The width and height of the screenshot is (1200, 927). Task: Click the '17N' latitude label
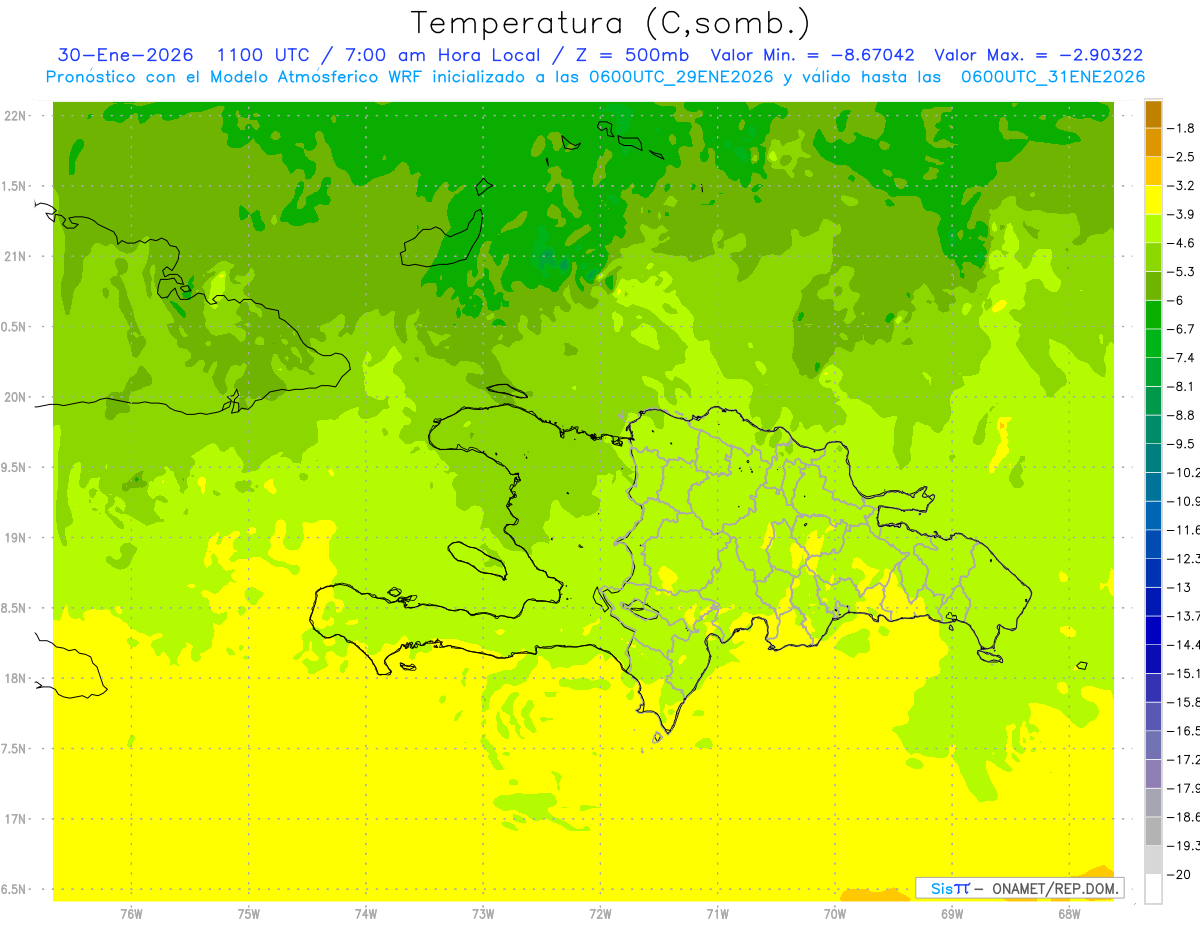click(16, 819)
